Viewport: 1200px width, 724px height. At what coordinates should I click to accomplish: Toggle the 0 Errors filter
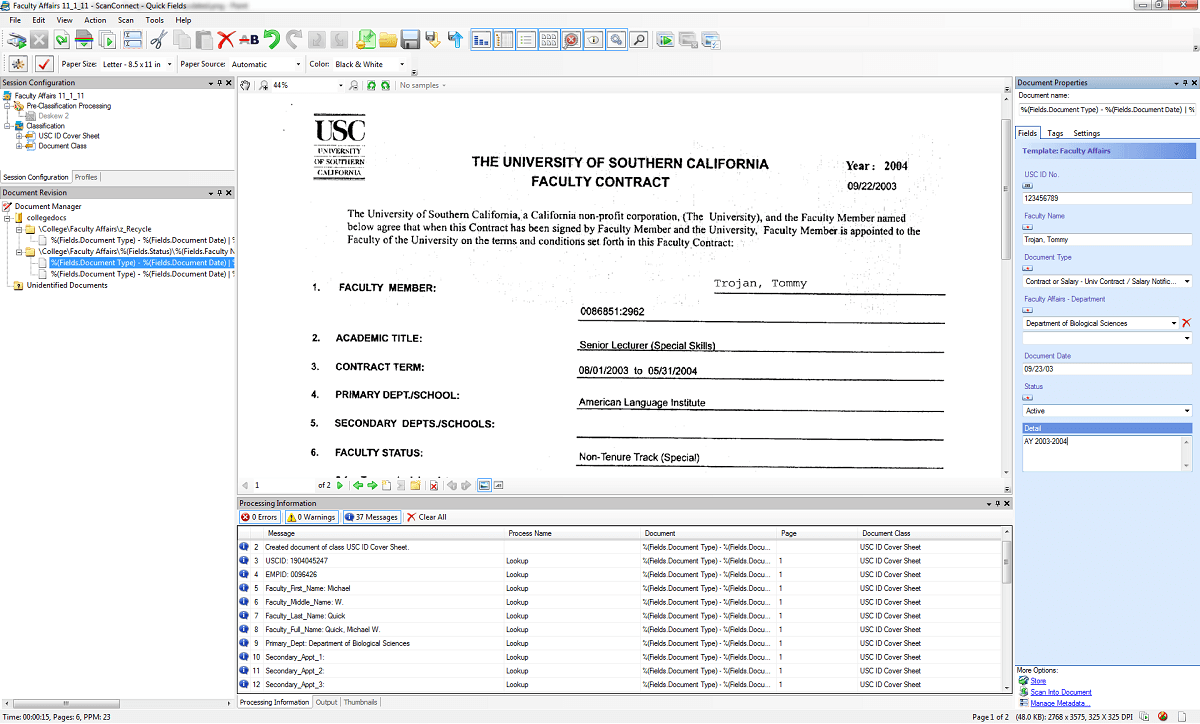click(260, 517)
